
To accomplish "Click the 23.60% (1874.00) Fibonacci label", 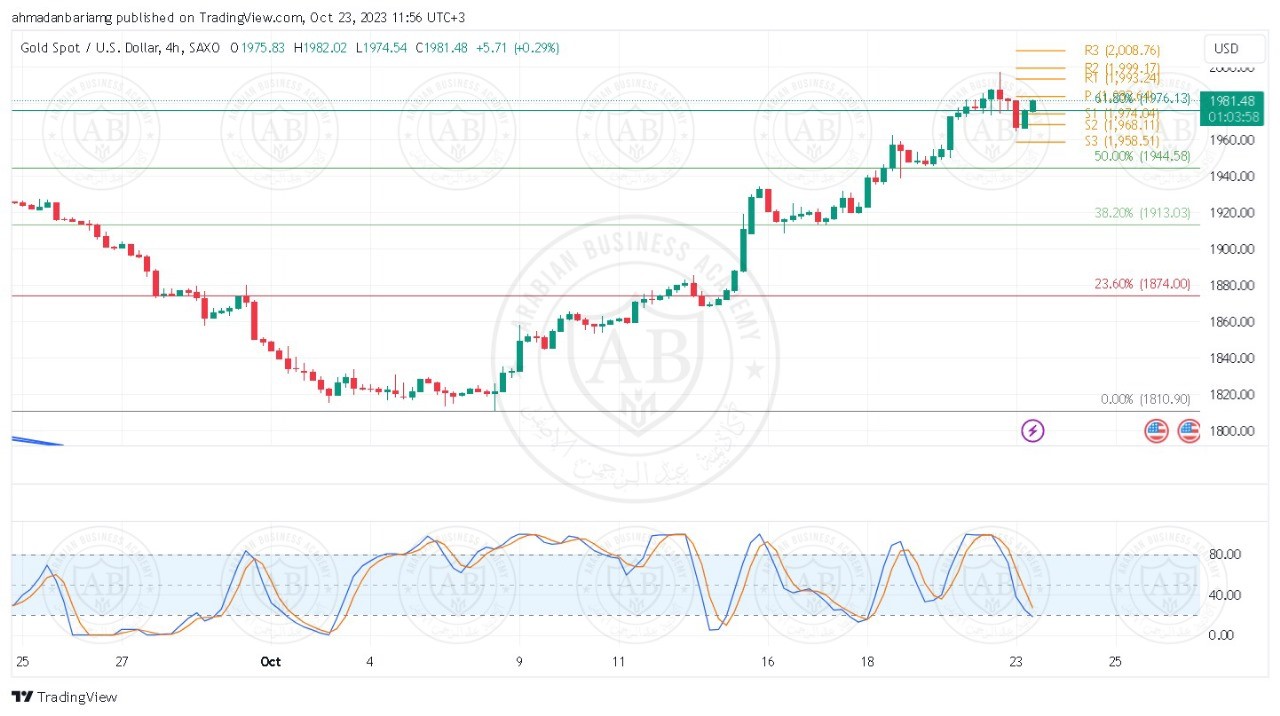I will [x=1142, y=284].
